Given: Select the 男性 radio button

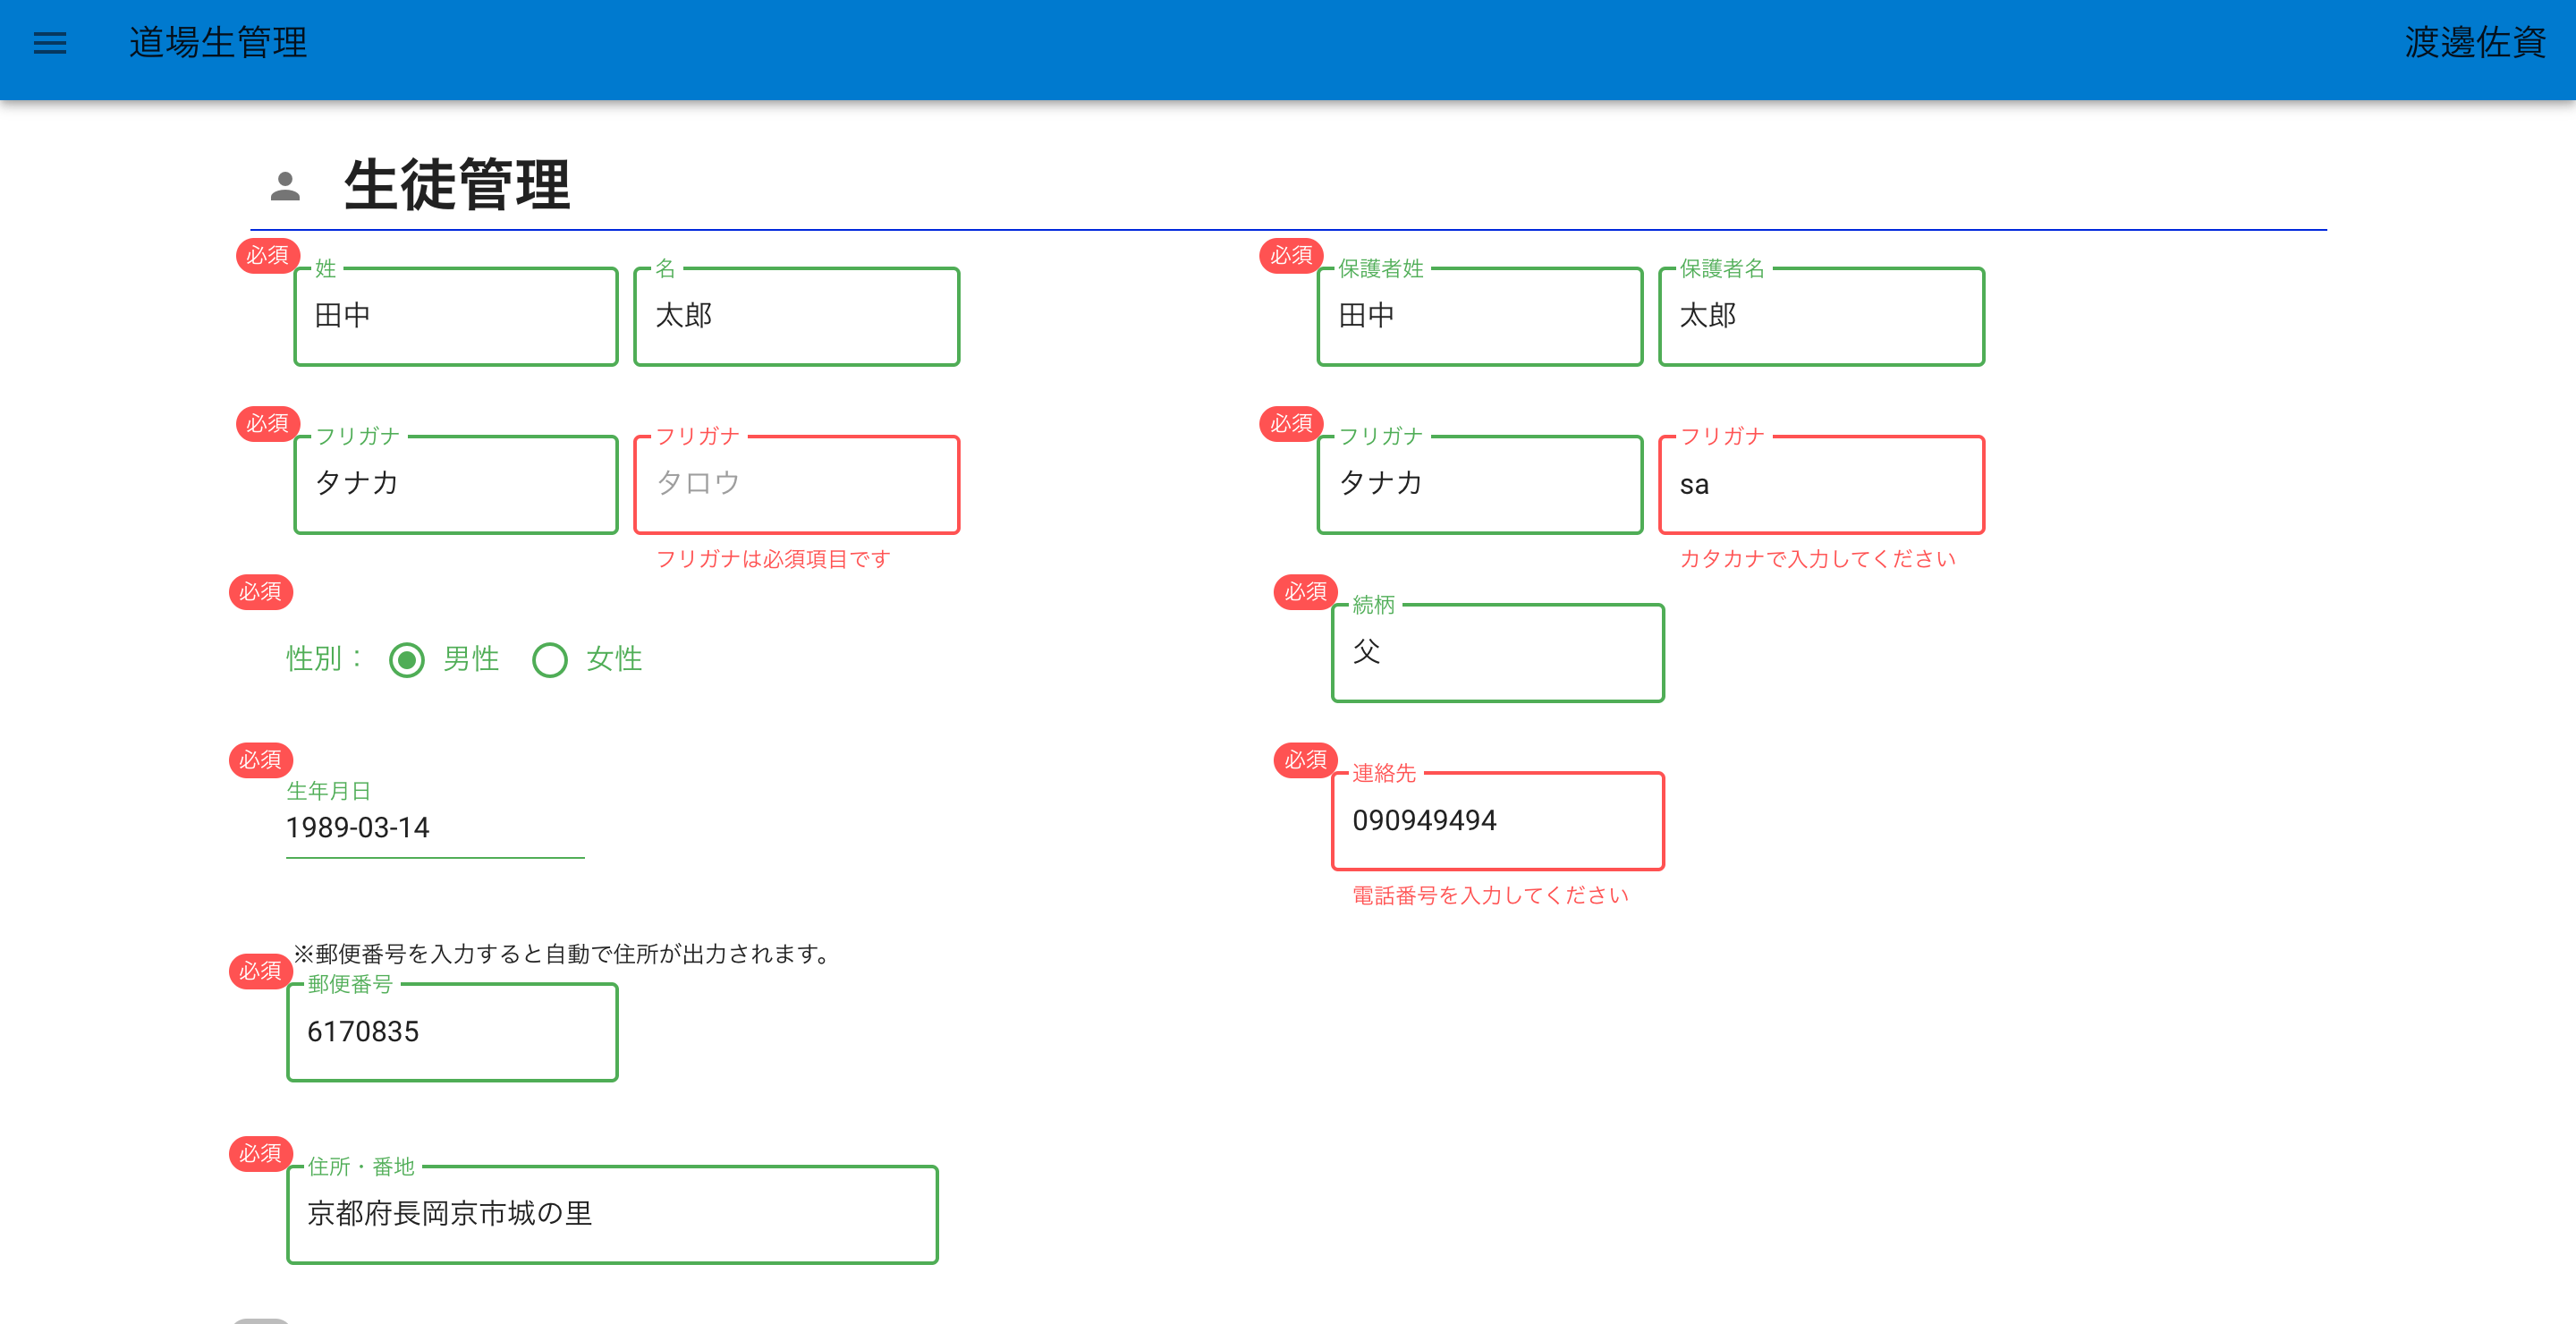Looking at the screenshot, I should point(407,660).
